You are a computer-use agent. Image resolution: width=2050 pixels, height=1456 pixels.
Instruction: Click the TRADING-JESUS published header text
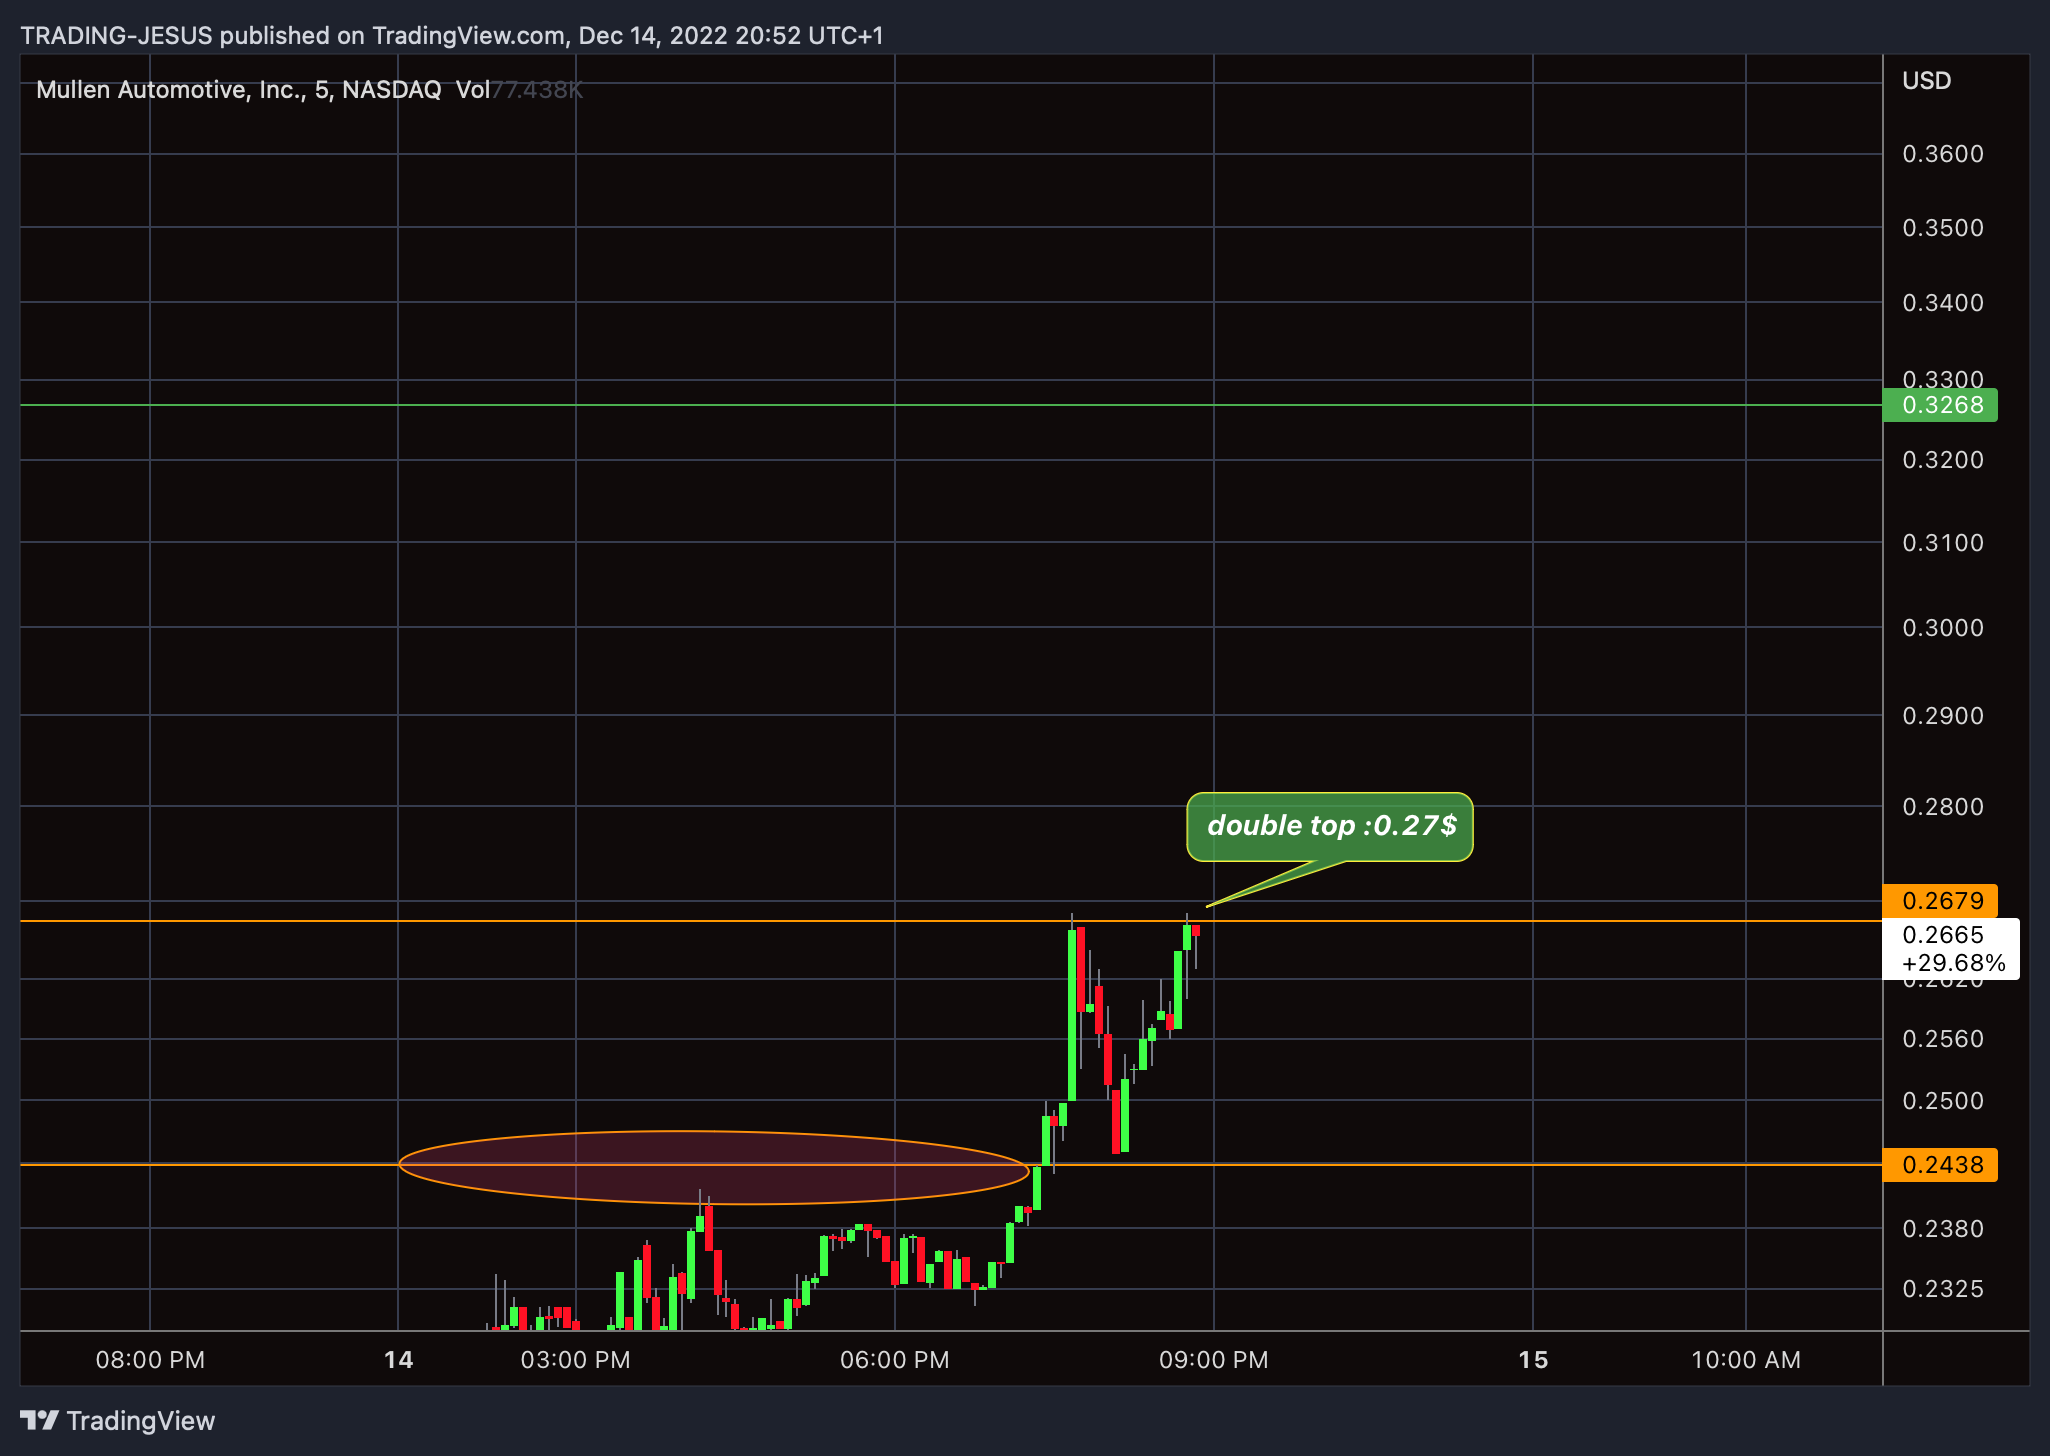[452, 36]
